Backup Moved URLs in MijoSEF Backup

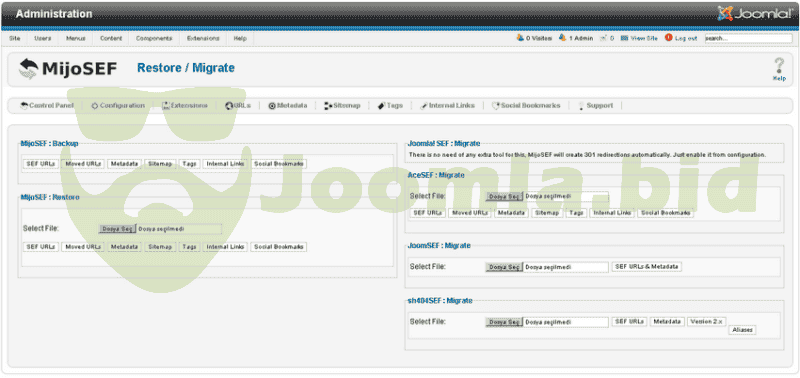[83, 164]
